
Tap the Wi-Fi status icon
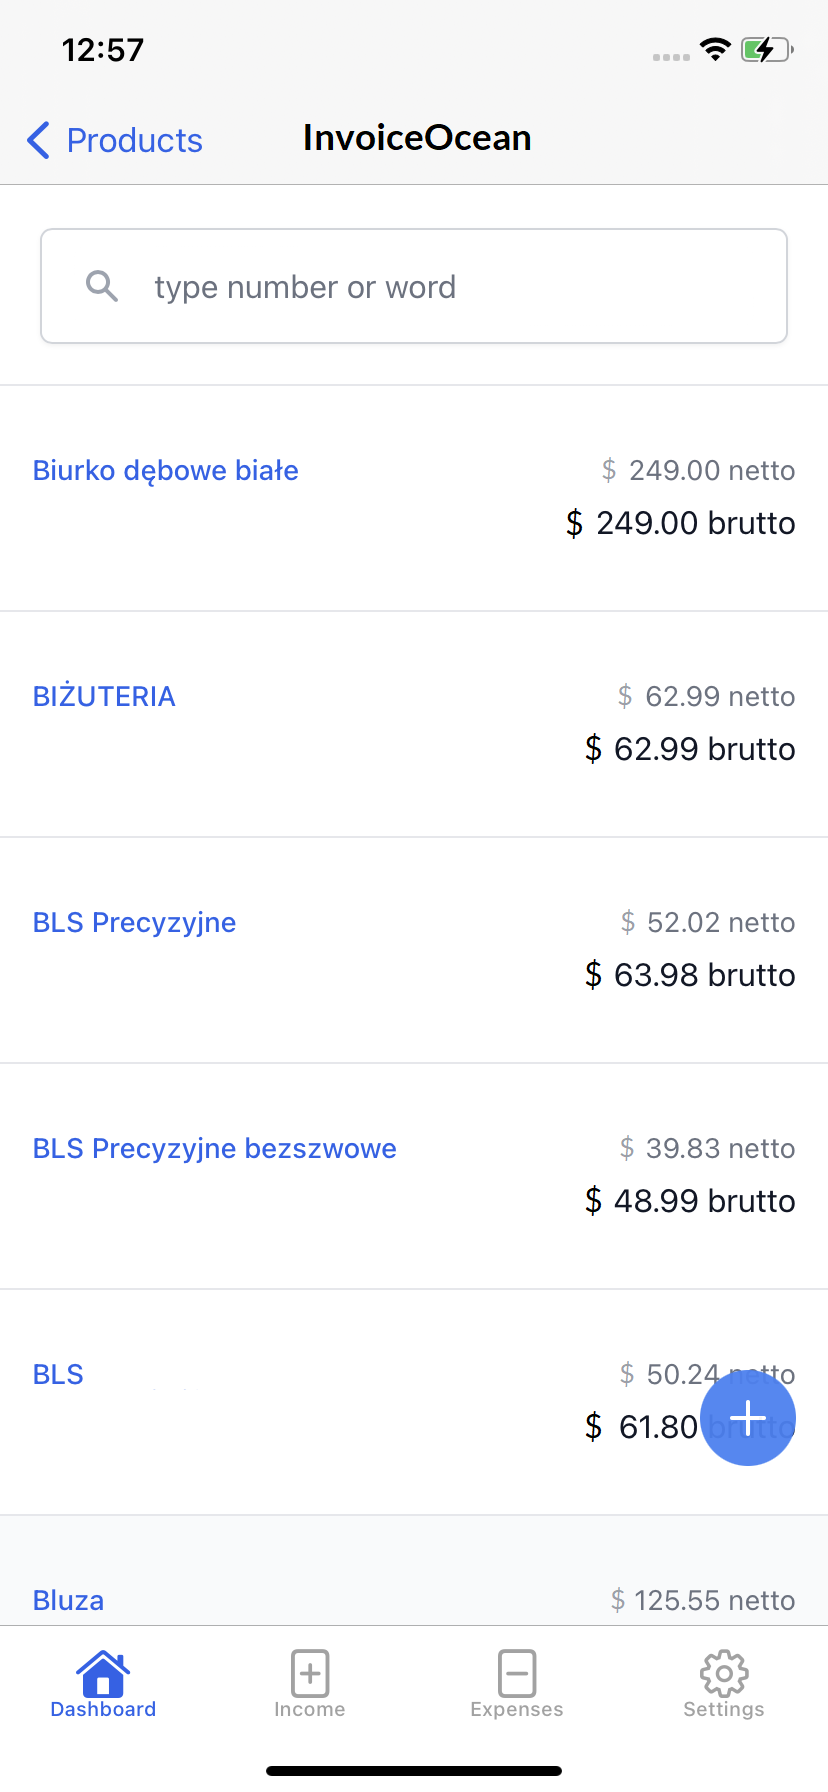[x=715, y=49]
